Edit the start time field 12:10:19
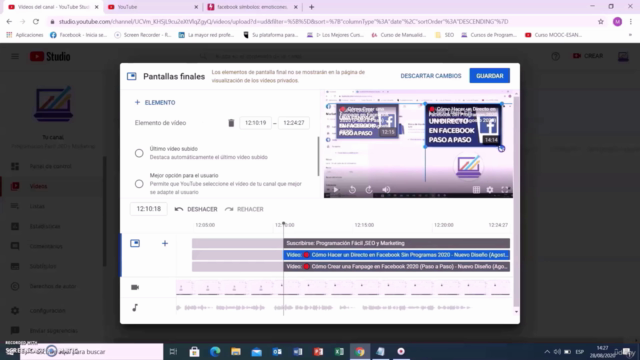The height and width of the screenshot is (360, 640). click(x=256, y=123)
